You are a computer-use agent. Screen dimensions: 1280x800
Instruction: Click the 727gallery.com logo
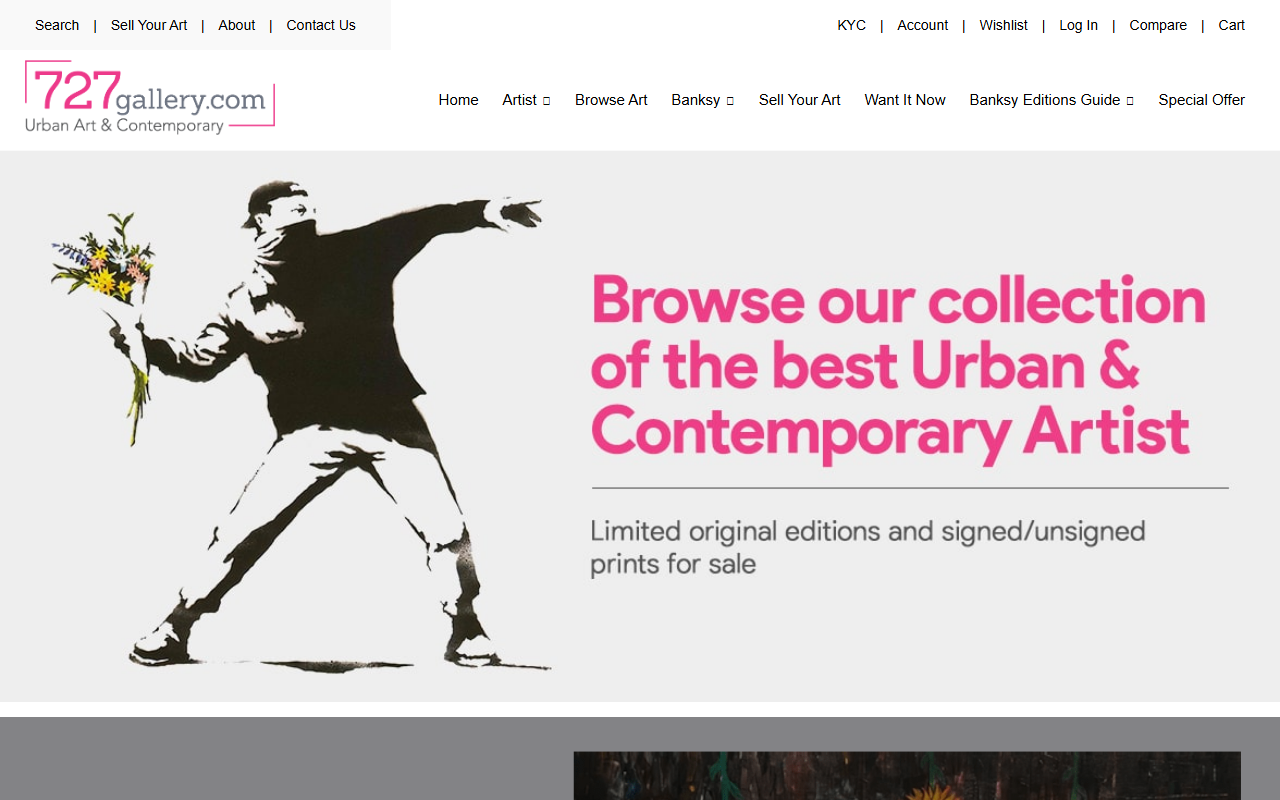pyautogui.click(x=150, y=97)
